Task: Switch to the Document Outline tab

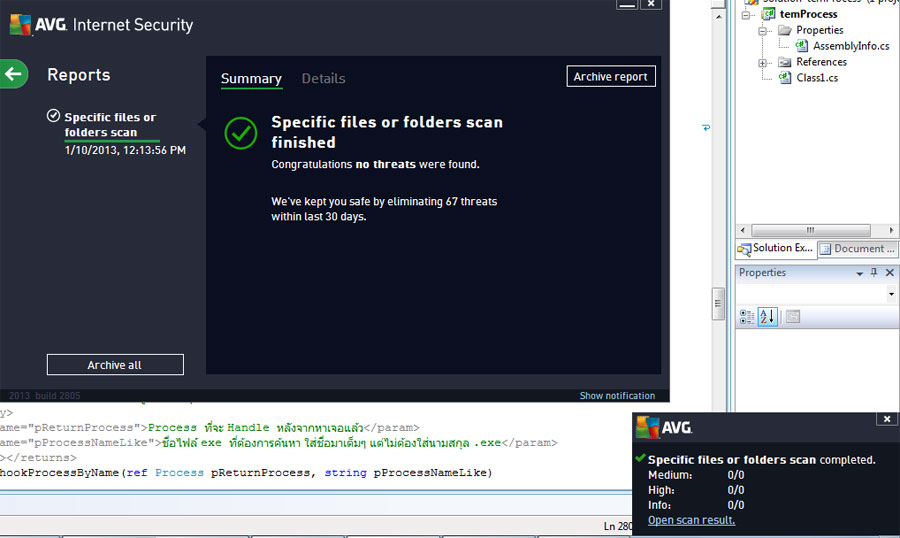Action: pos(858,249)
